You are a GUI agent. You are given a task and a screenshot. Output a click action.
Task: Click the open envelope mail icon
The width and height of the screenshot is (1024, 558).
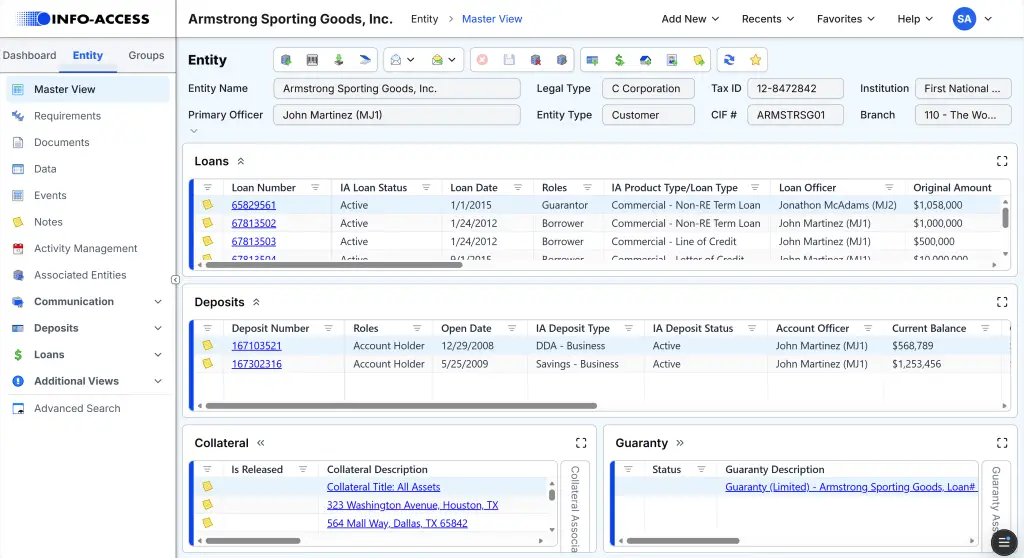(396, 60)
